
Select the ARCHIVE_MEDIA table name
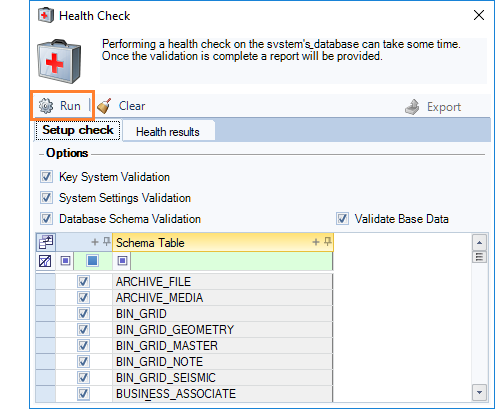pos(159,298)
